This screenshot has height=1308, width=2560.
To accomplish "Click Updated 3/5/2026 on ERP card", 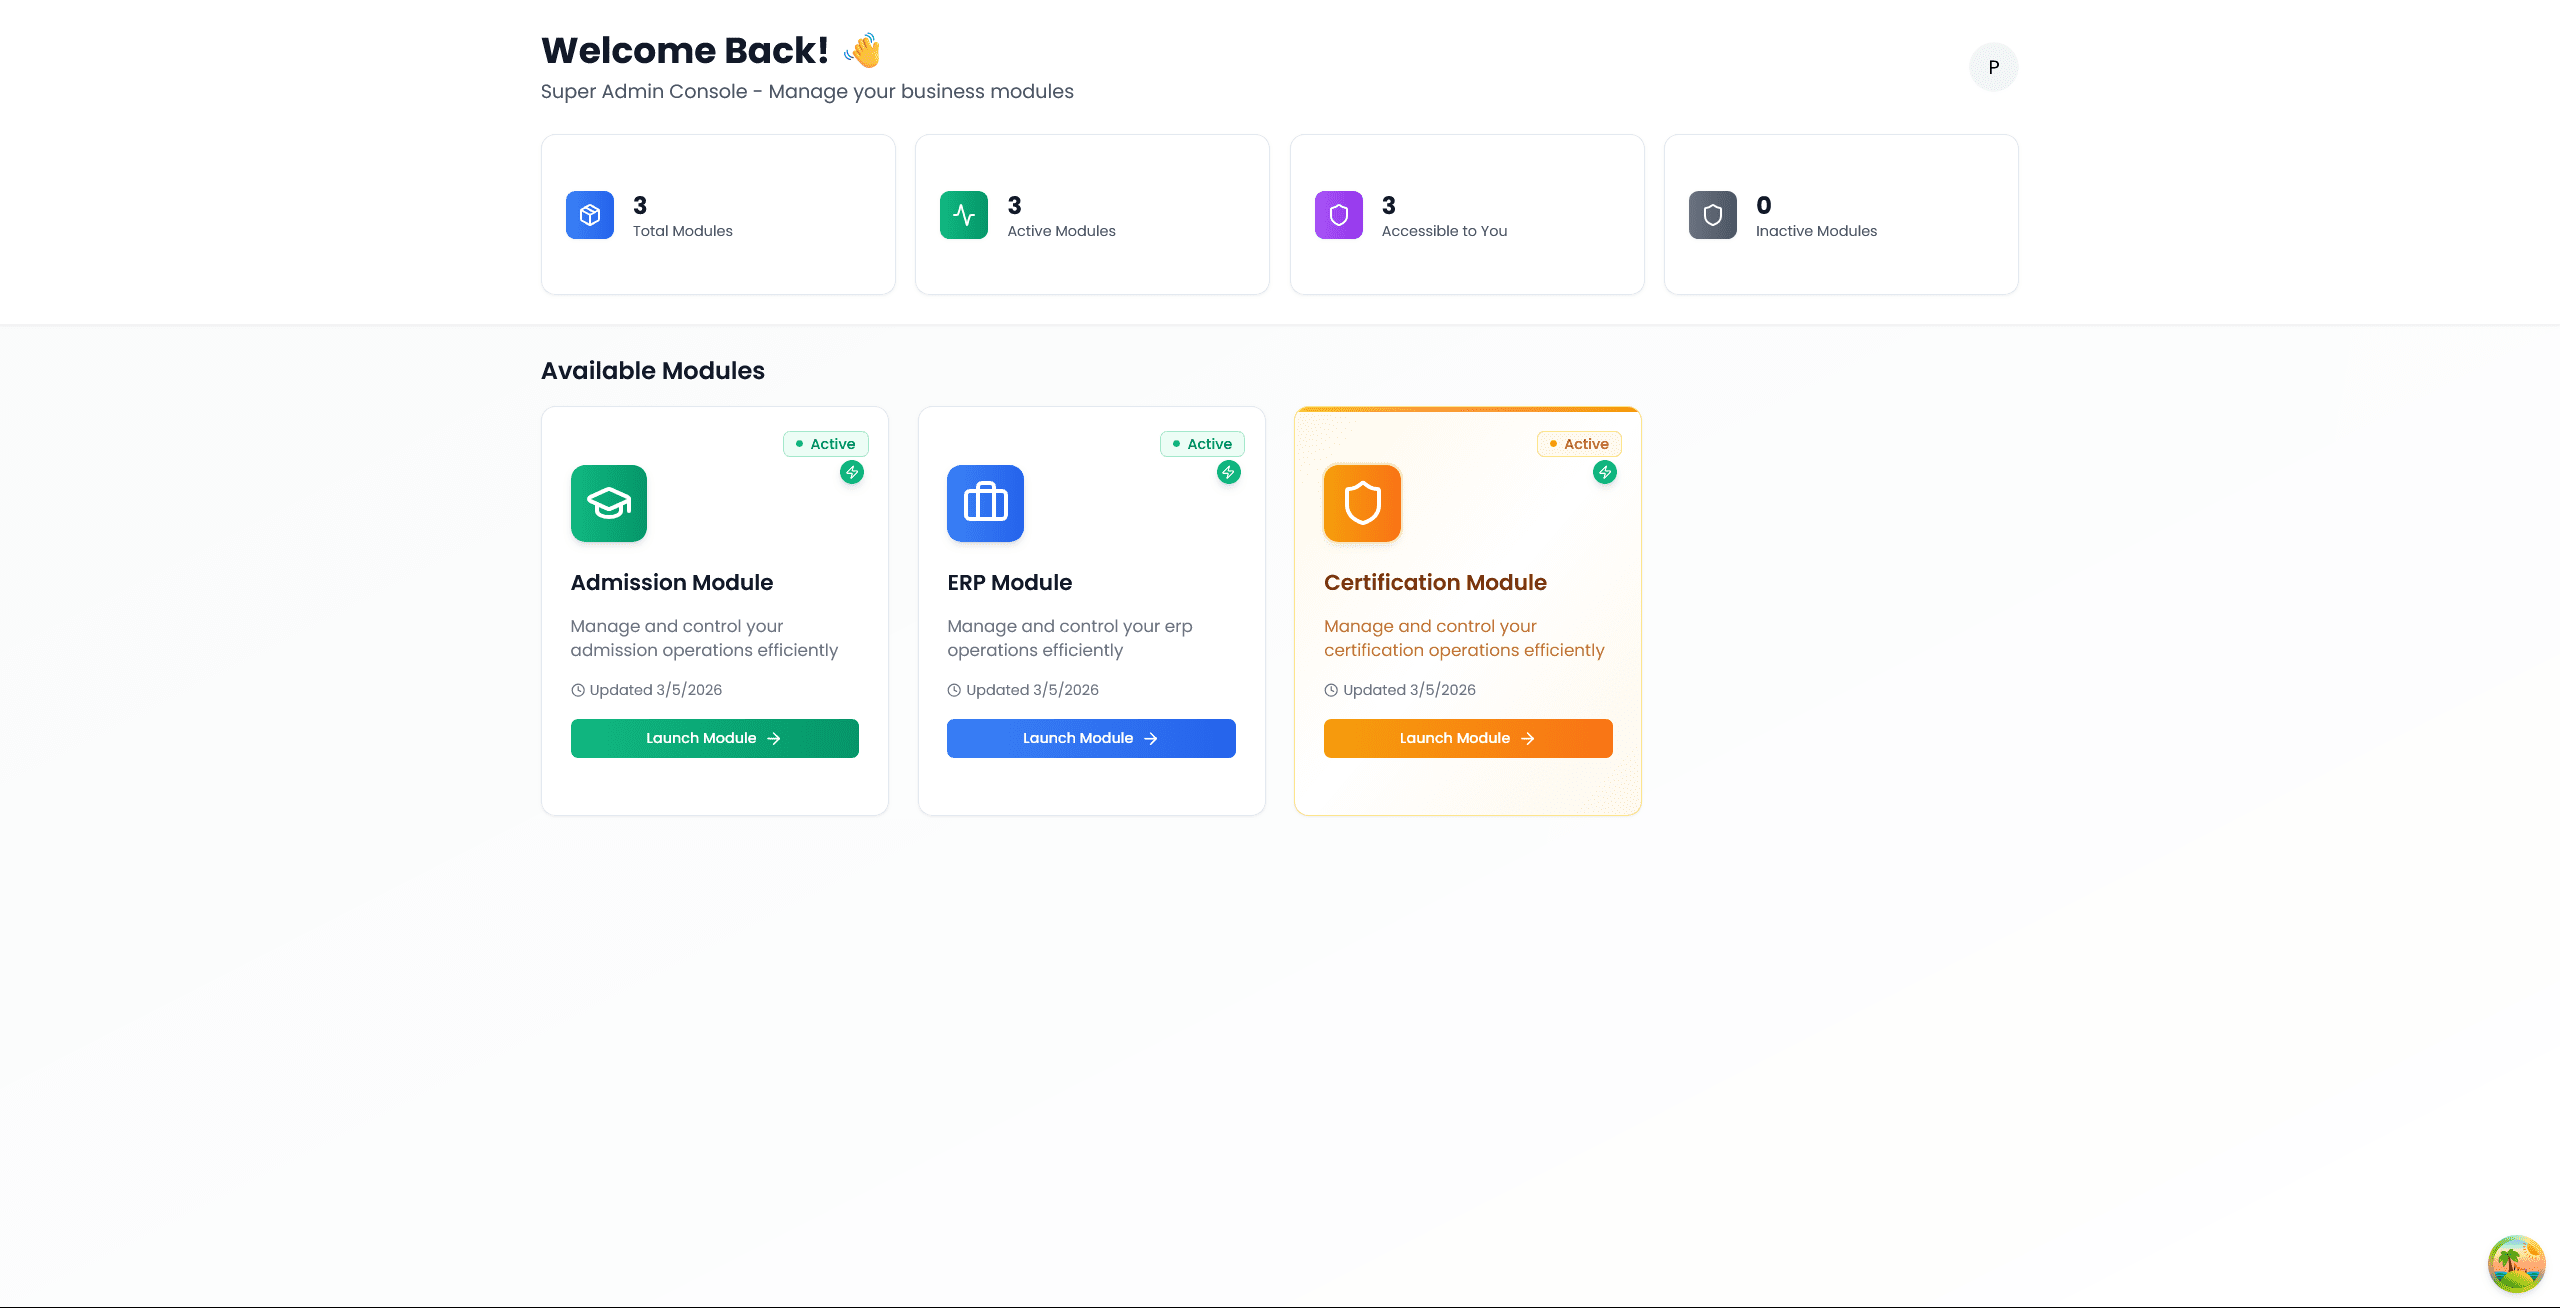I will pos(1032,690).
